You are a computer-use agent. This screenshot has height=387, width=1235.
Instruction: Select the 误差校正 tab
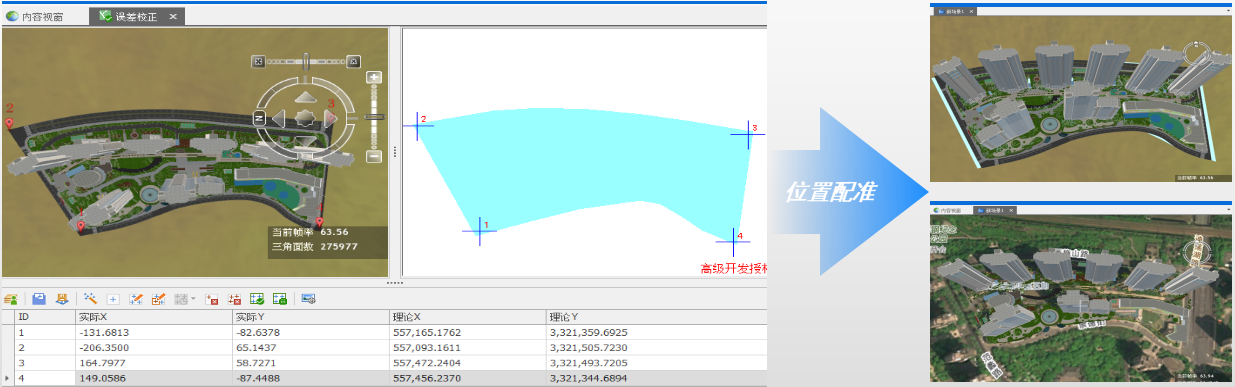point(126,17)
